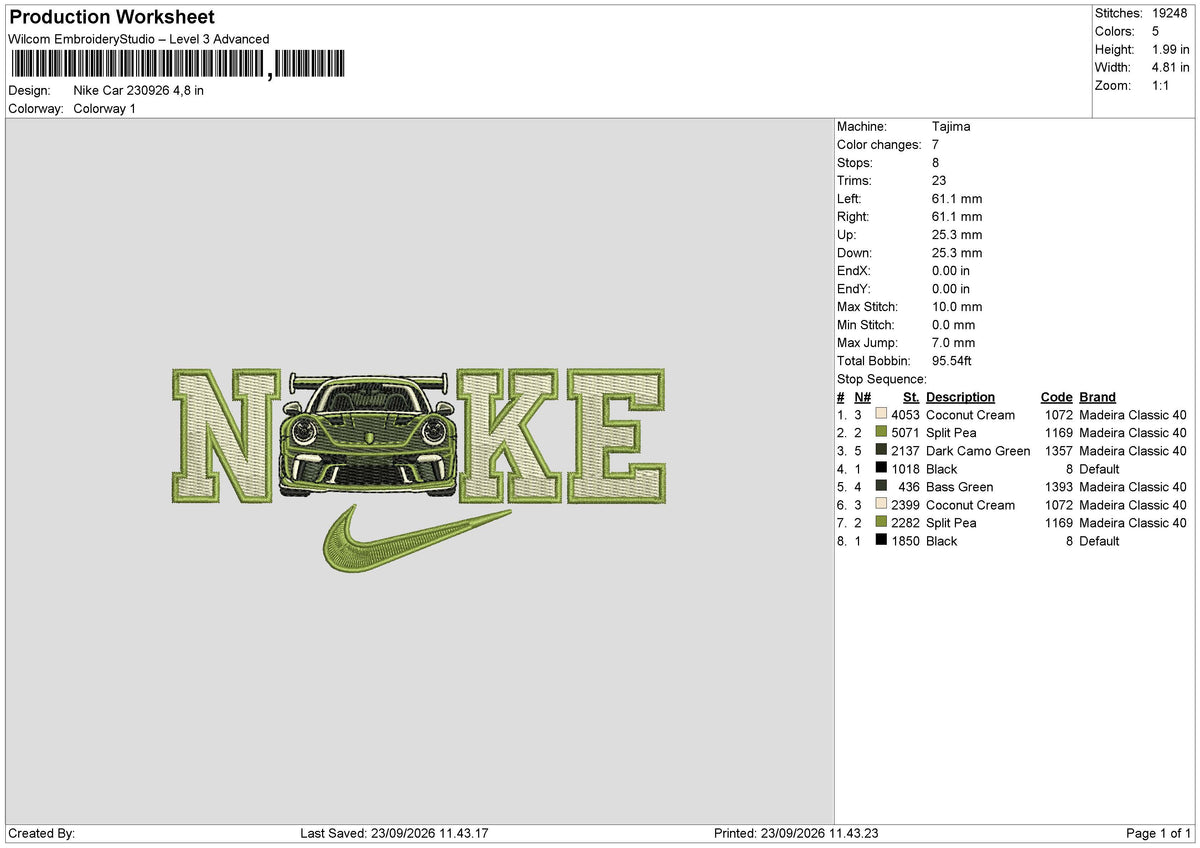Click the 'Colorway 1' value

tap(105, 108)
